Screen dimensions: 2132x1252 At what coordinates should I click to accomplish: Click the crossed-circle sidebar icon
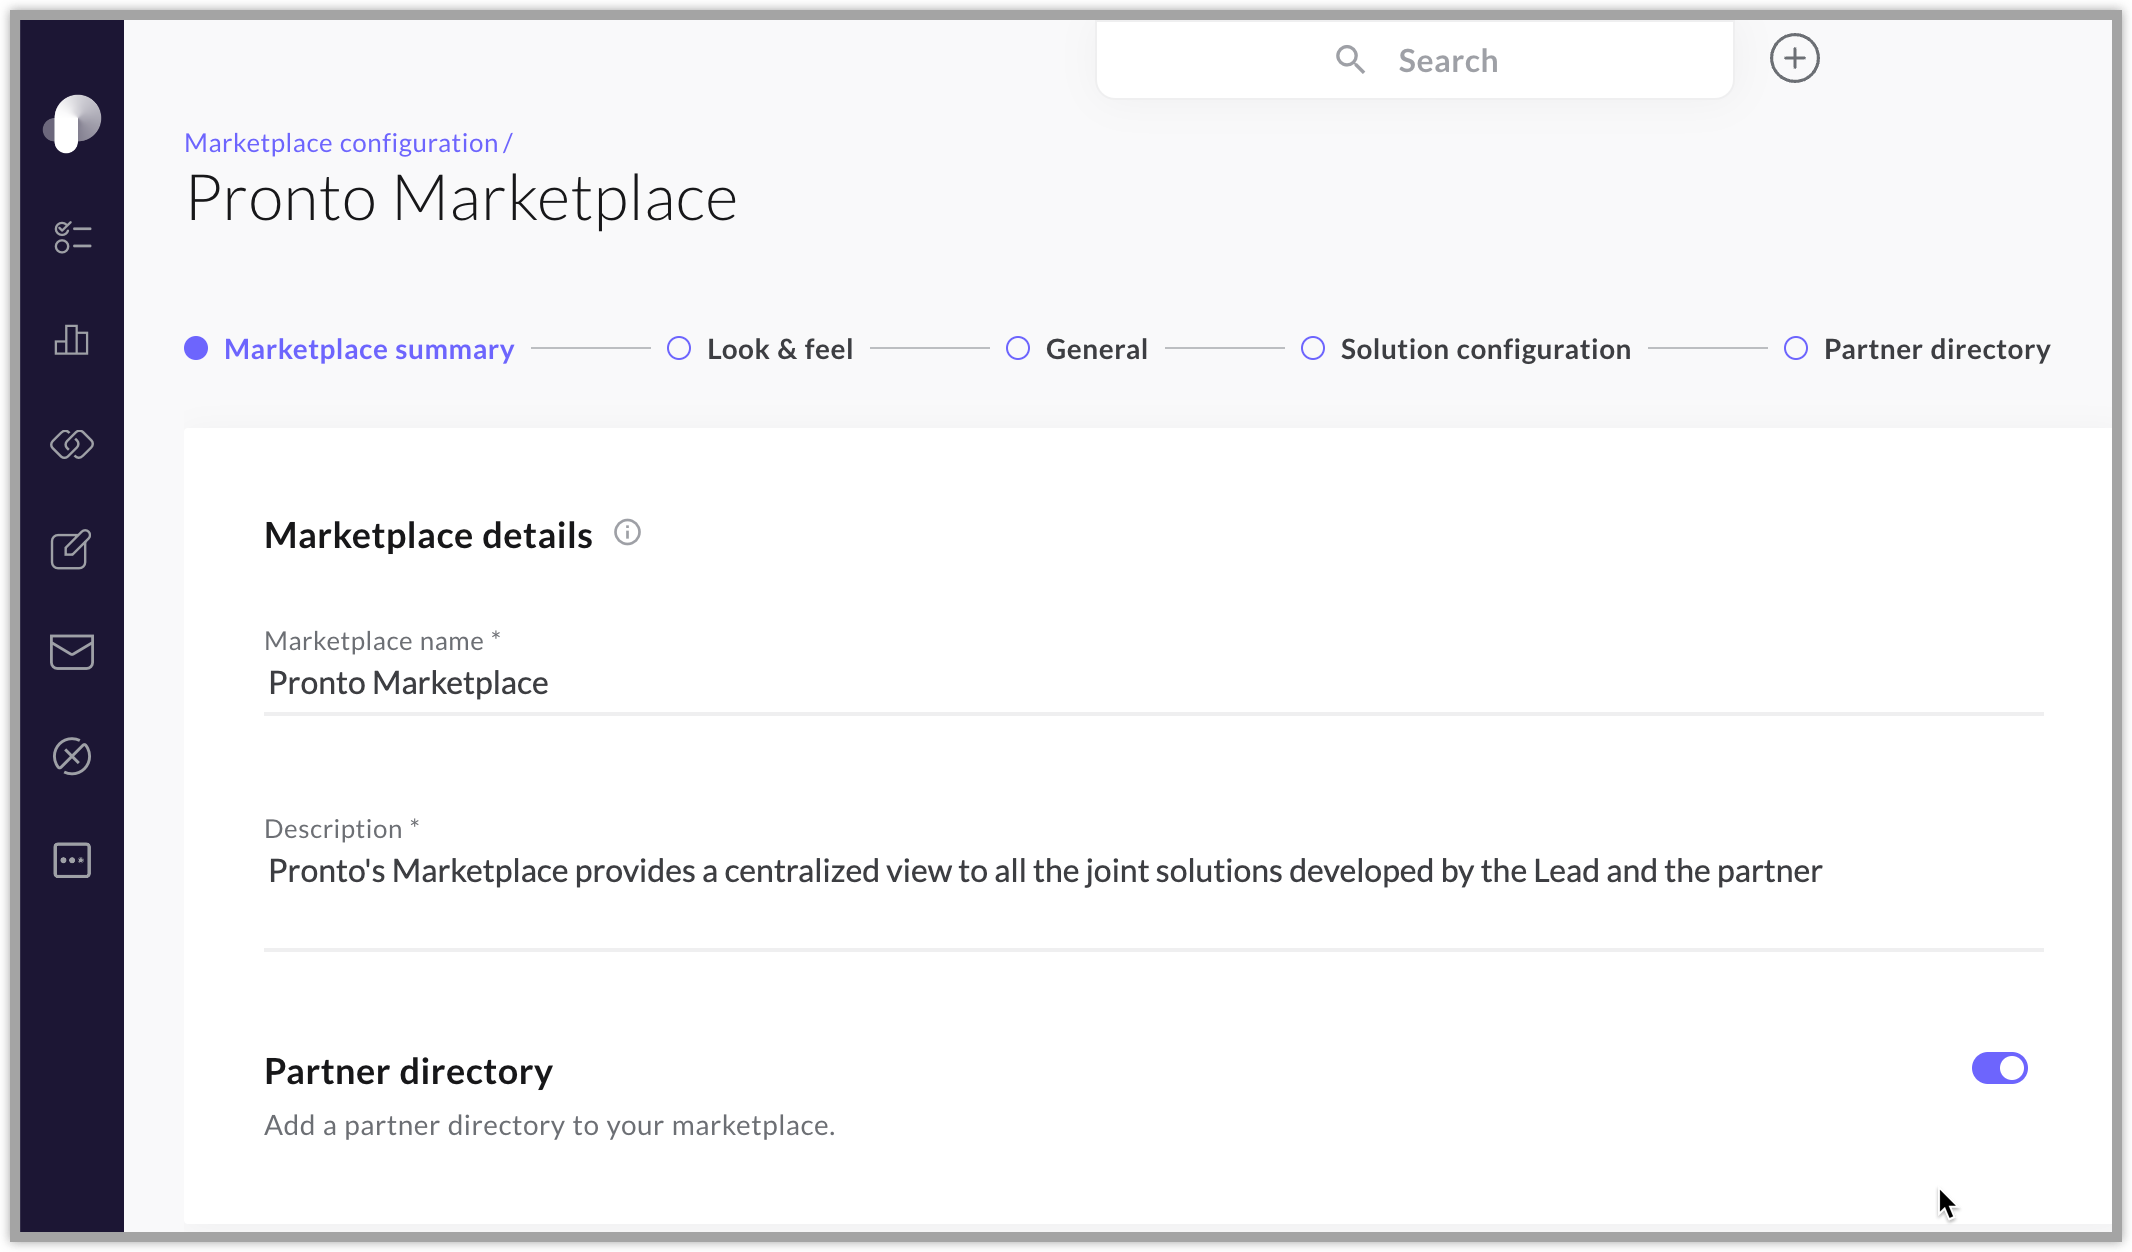[70, 757]
